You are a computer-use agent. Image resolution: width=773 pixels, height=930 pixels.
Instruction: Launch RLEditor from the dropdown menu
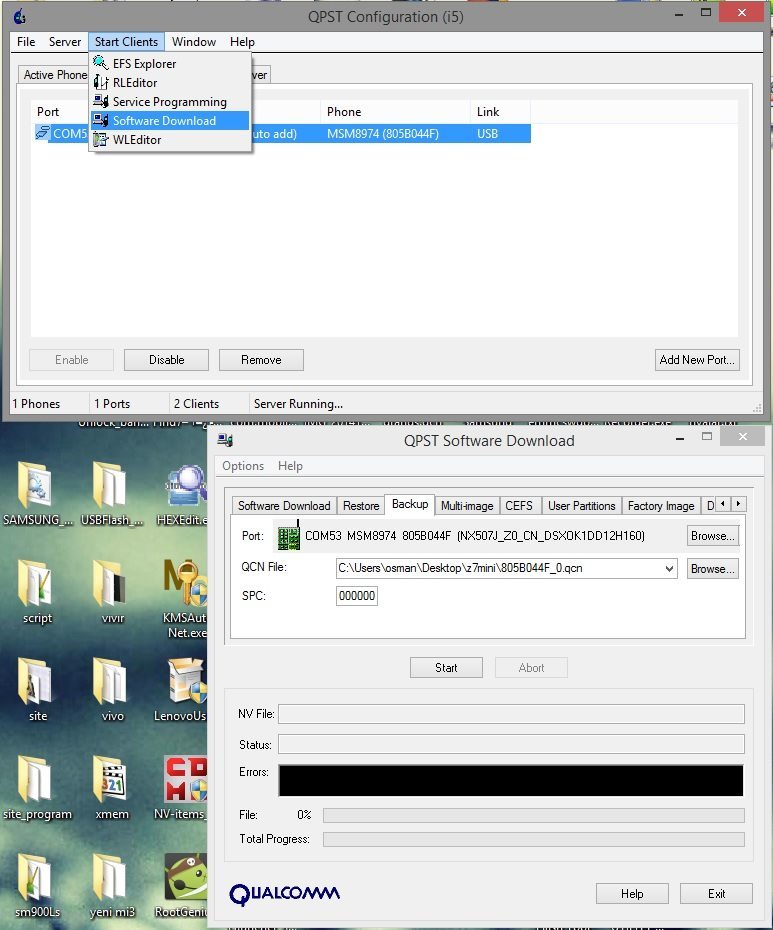pyautogui.click(x=134, y=83)
